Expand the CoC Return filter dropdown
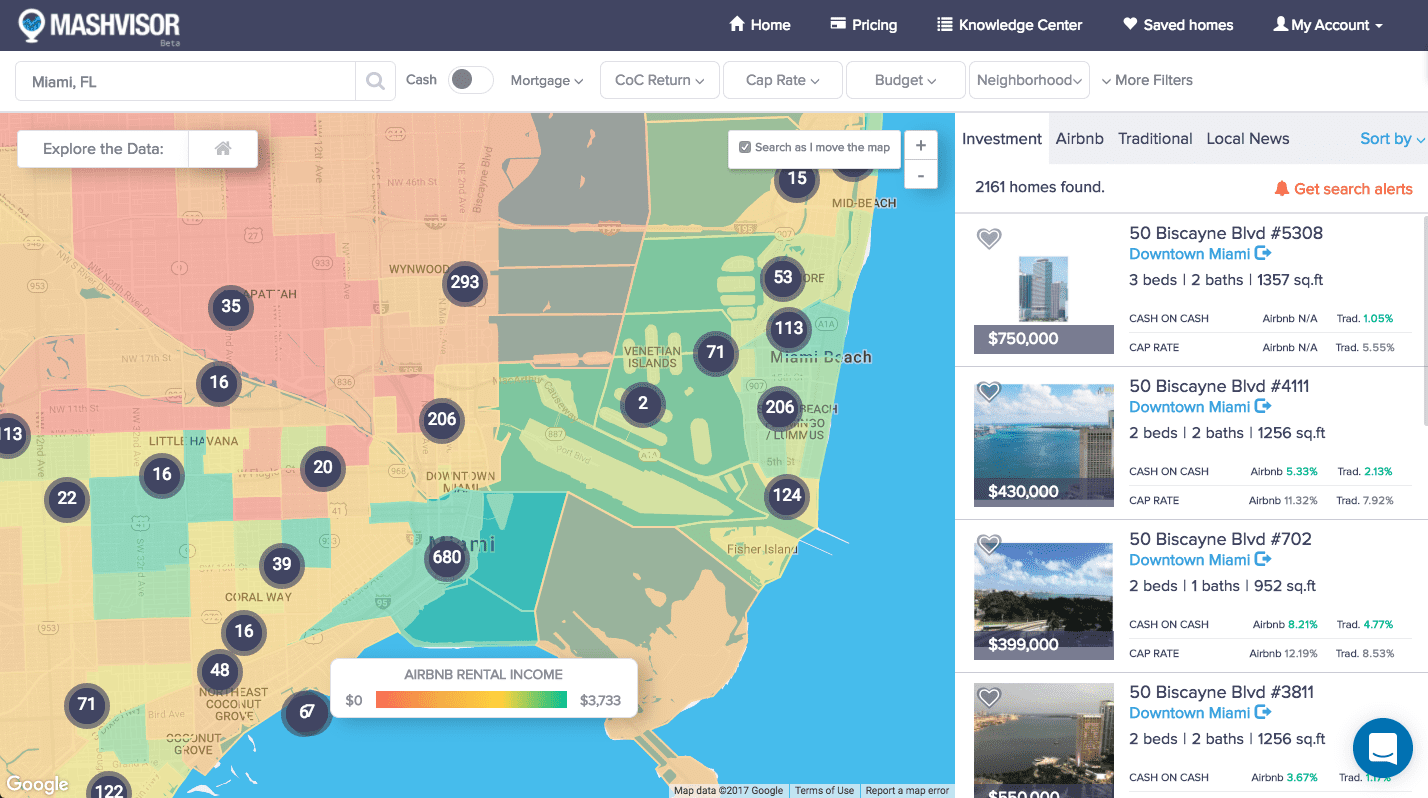1428x798 pixels. tap(659, 80)
